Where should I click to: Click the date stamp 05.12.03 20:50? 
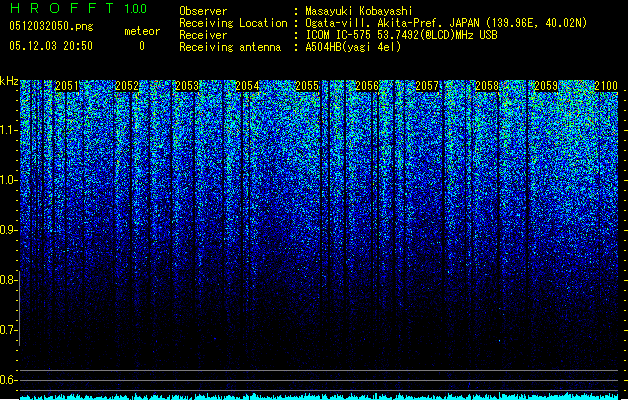pos(51,46)
